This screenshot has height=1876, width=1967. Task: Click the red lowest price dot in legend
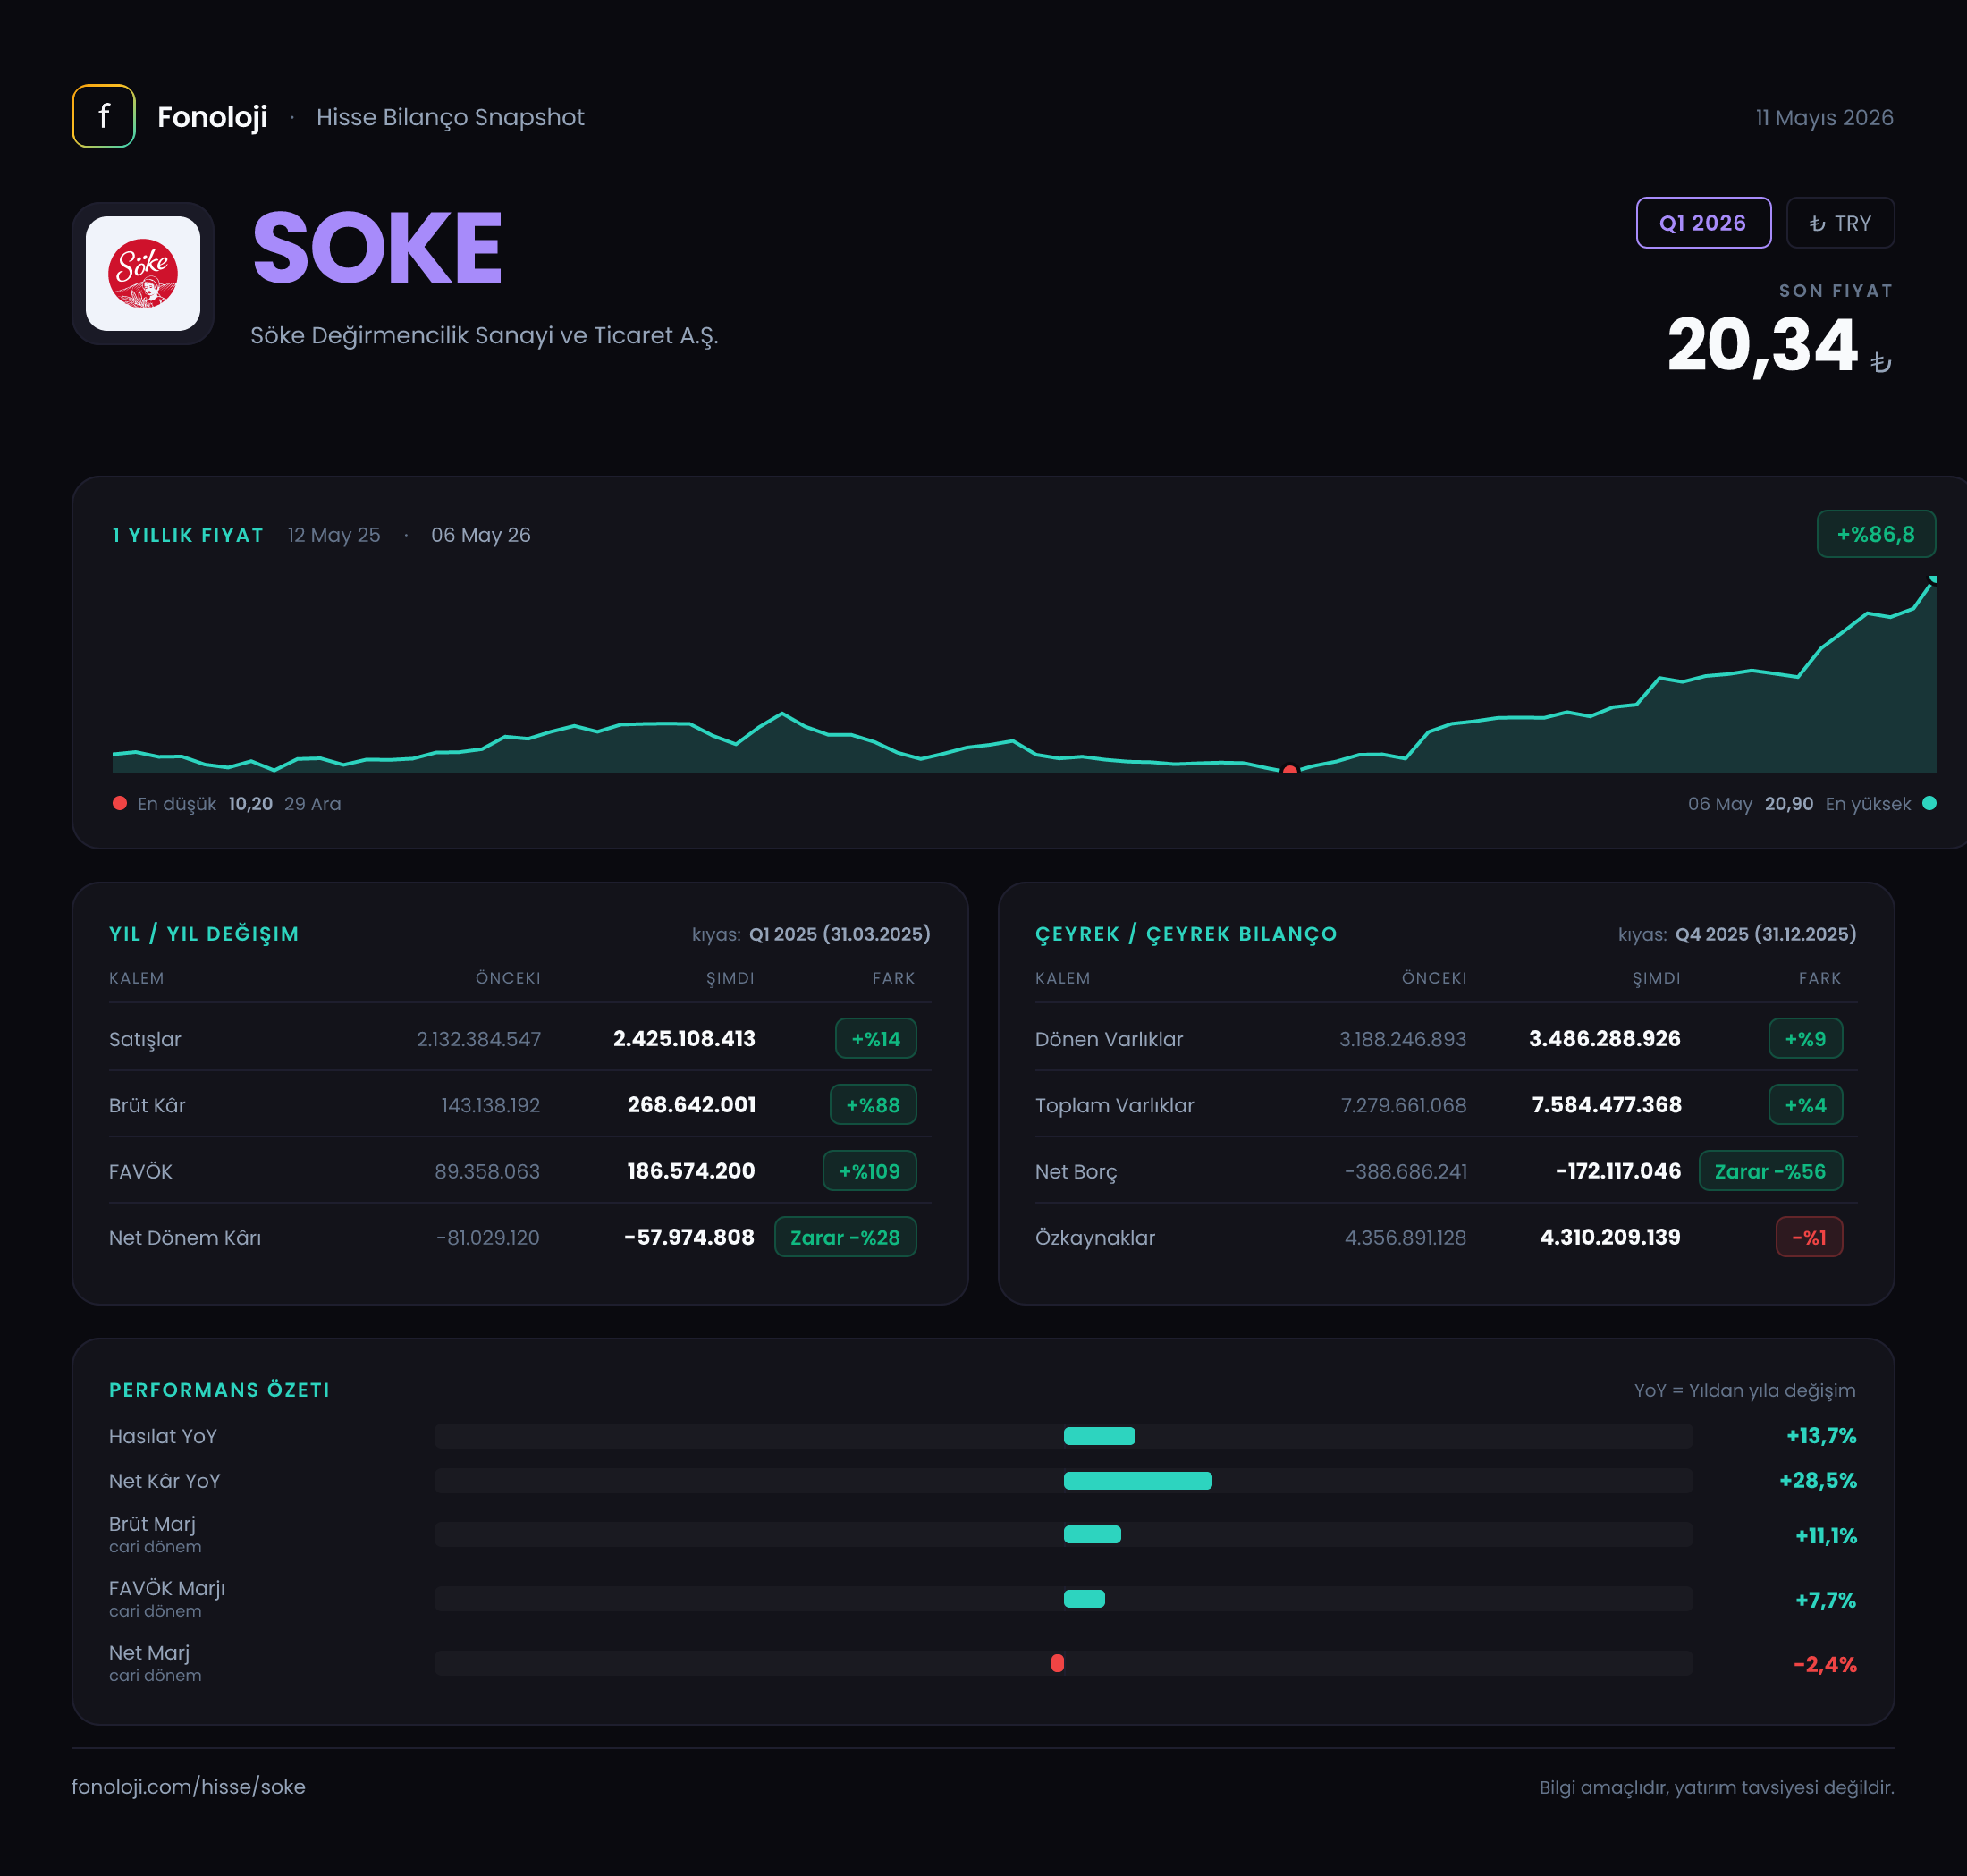coord(120,803)
